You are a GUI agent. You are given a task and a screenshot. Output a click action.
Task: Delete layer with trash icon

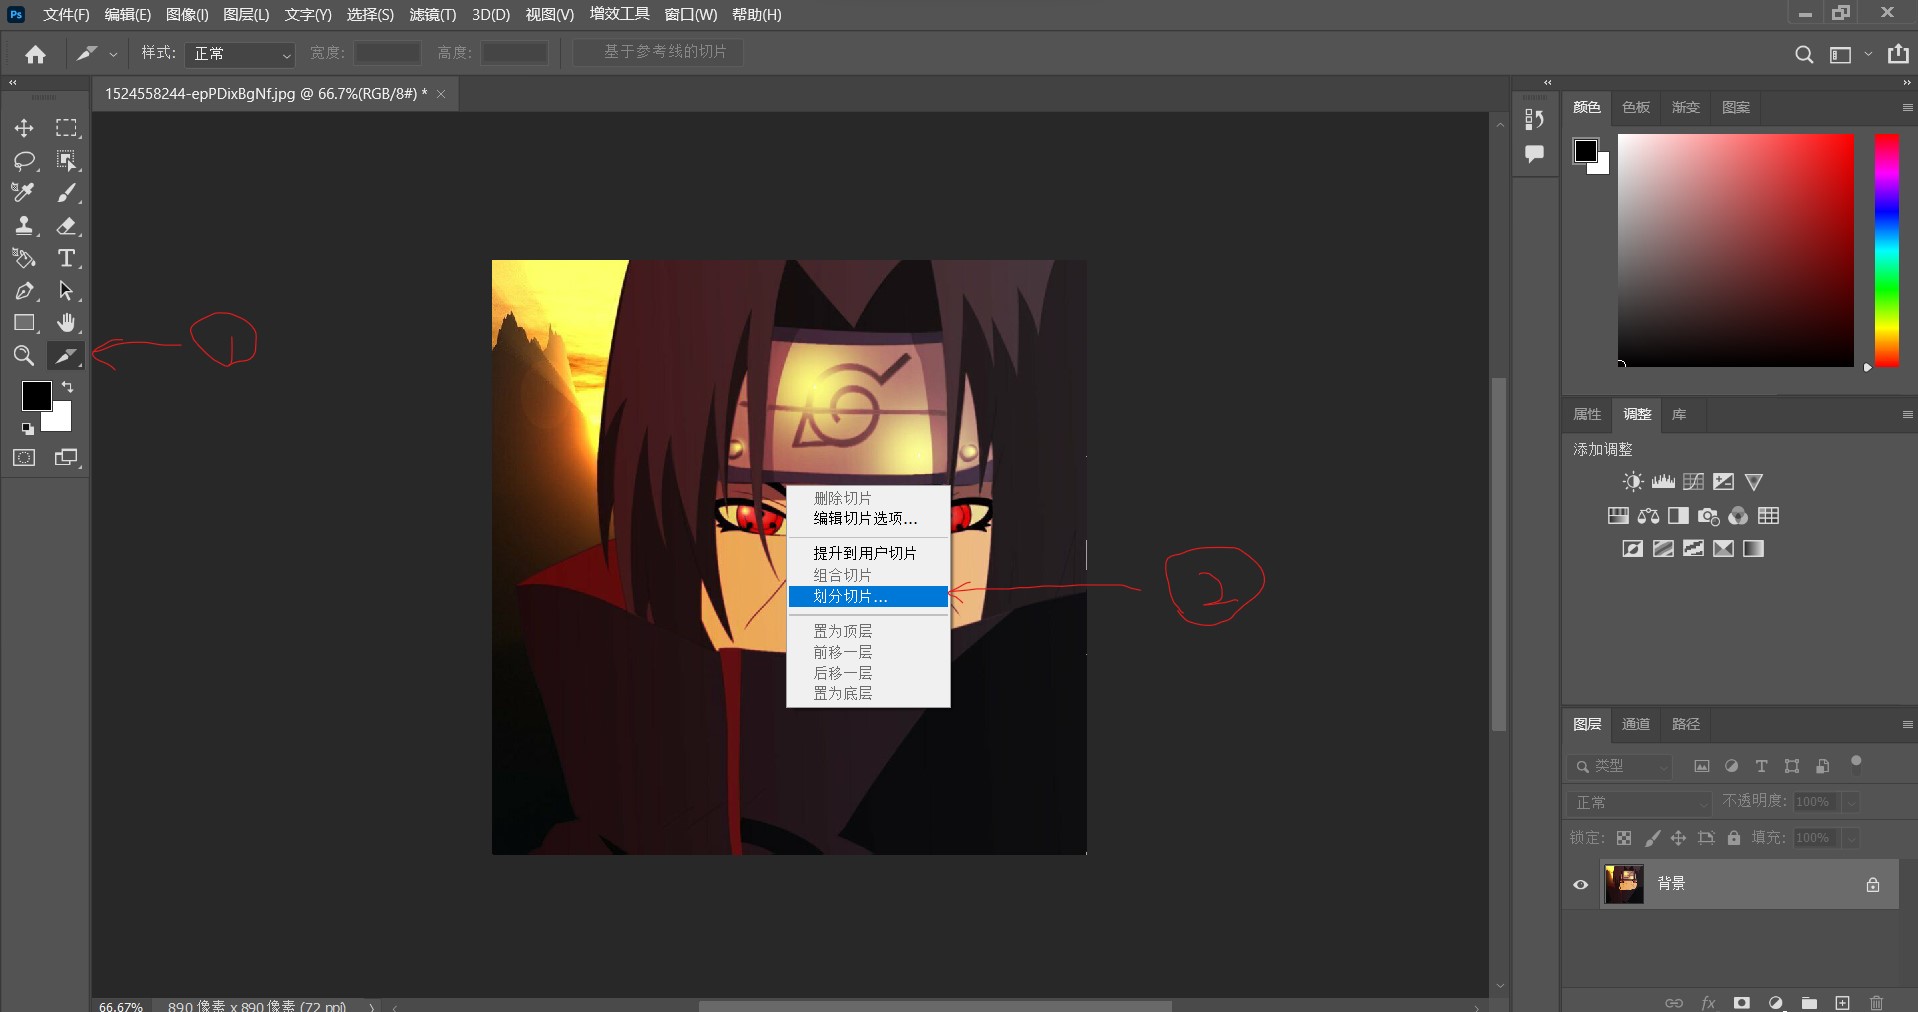tap(1876, 1002)
